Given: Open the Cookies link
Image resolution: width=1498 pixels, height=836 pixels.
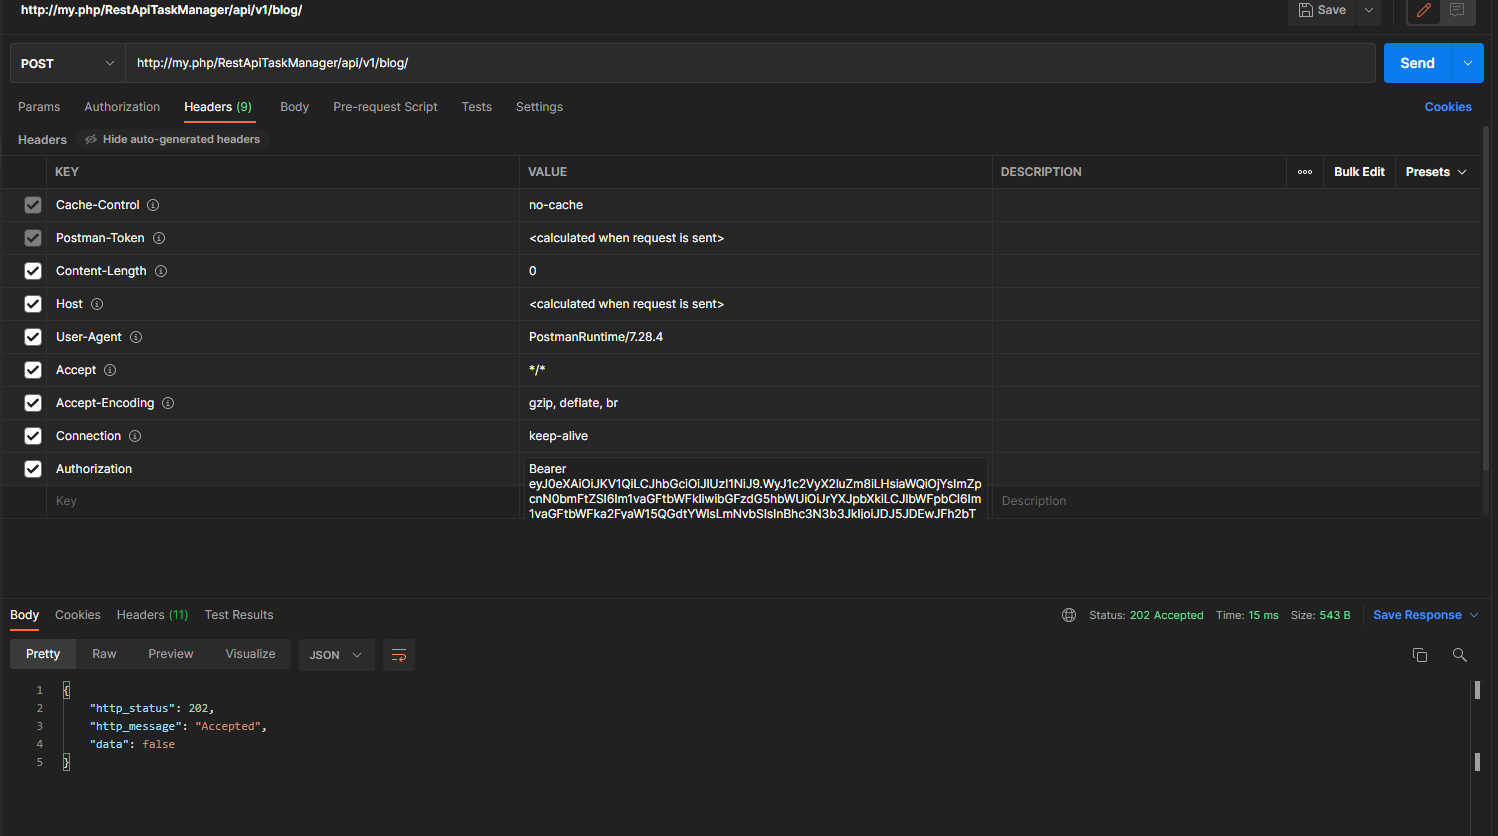Looking at the screenshot, I should point(1448,107).
